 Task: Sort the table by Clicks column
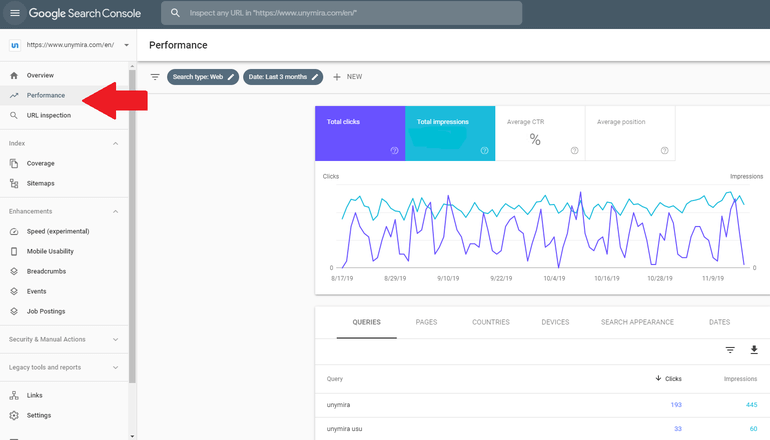point(668,379)
